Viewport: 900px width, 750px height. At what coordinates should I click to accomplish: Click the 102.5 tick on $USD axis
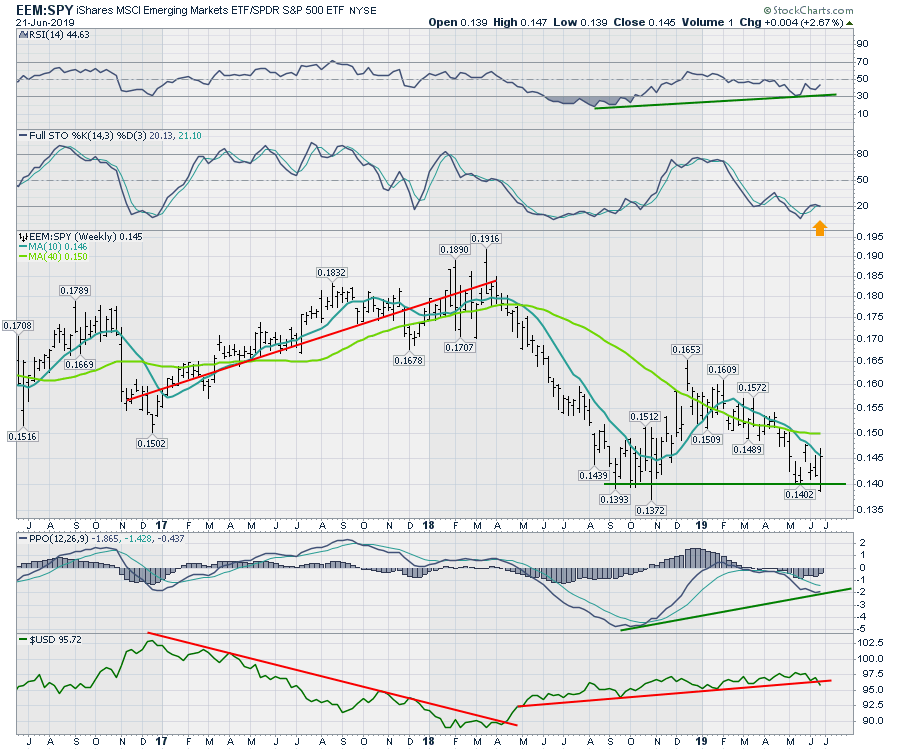coord(871,642)
